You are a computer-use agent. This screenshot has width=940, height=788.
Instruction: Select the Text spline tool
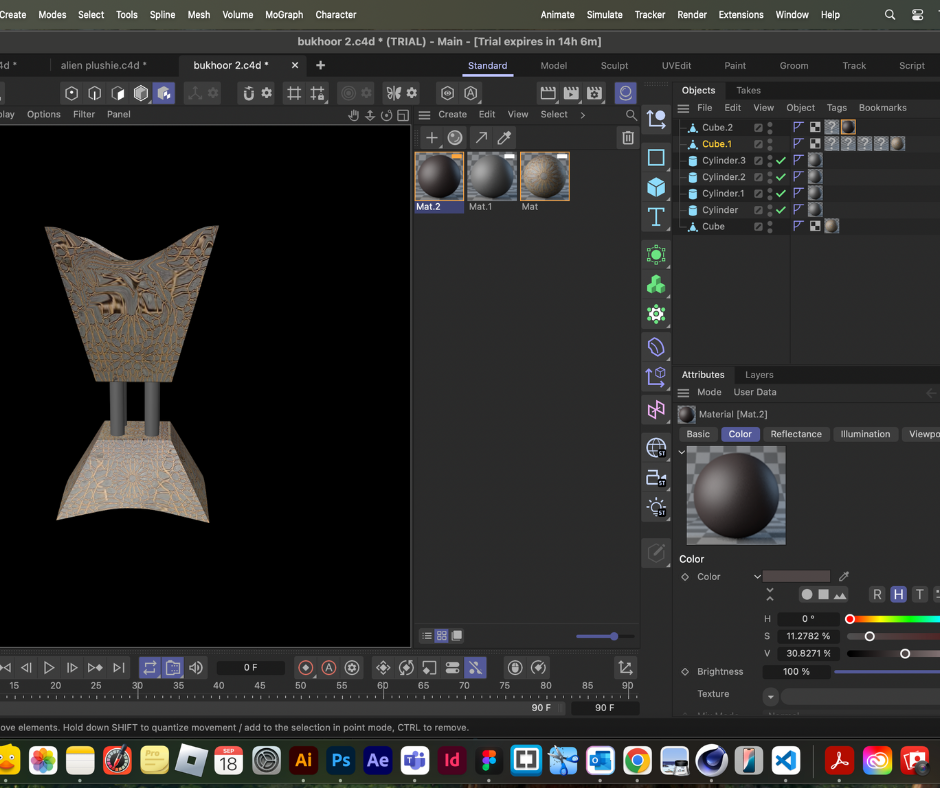point(656,216)
